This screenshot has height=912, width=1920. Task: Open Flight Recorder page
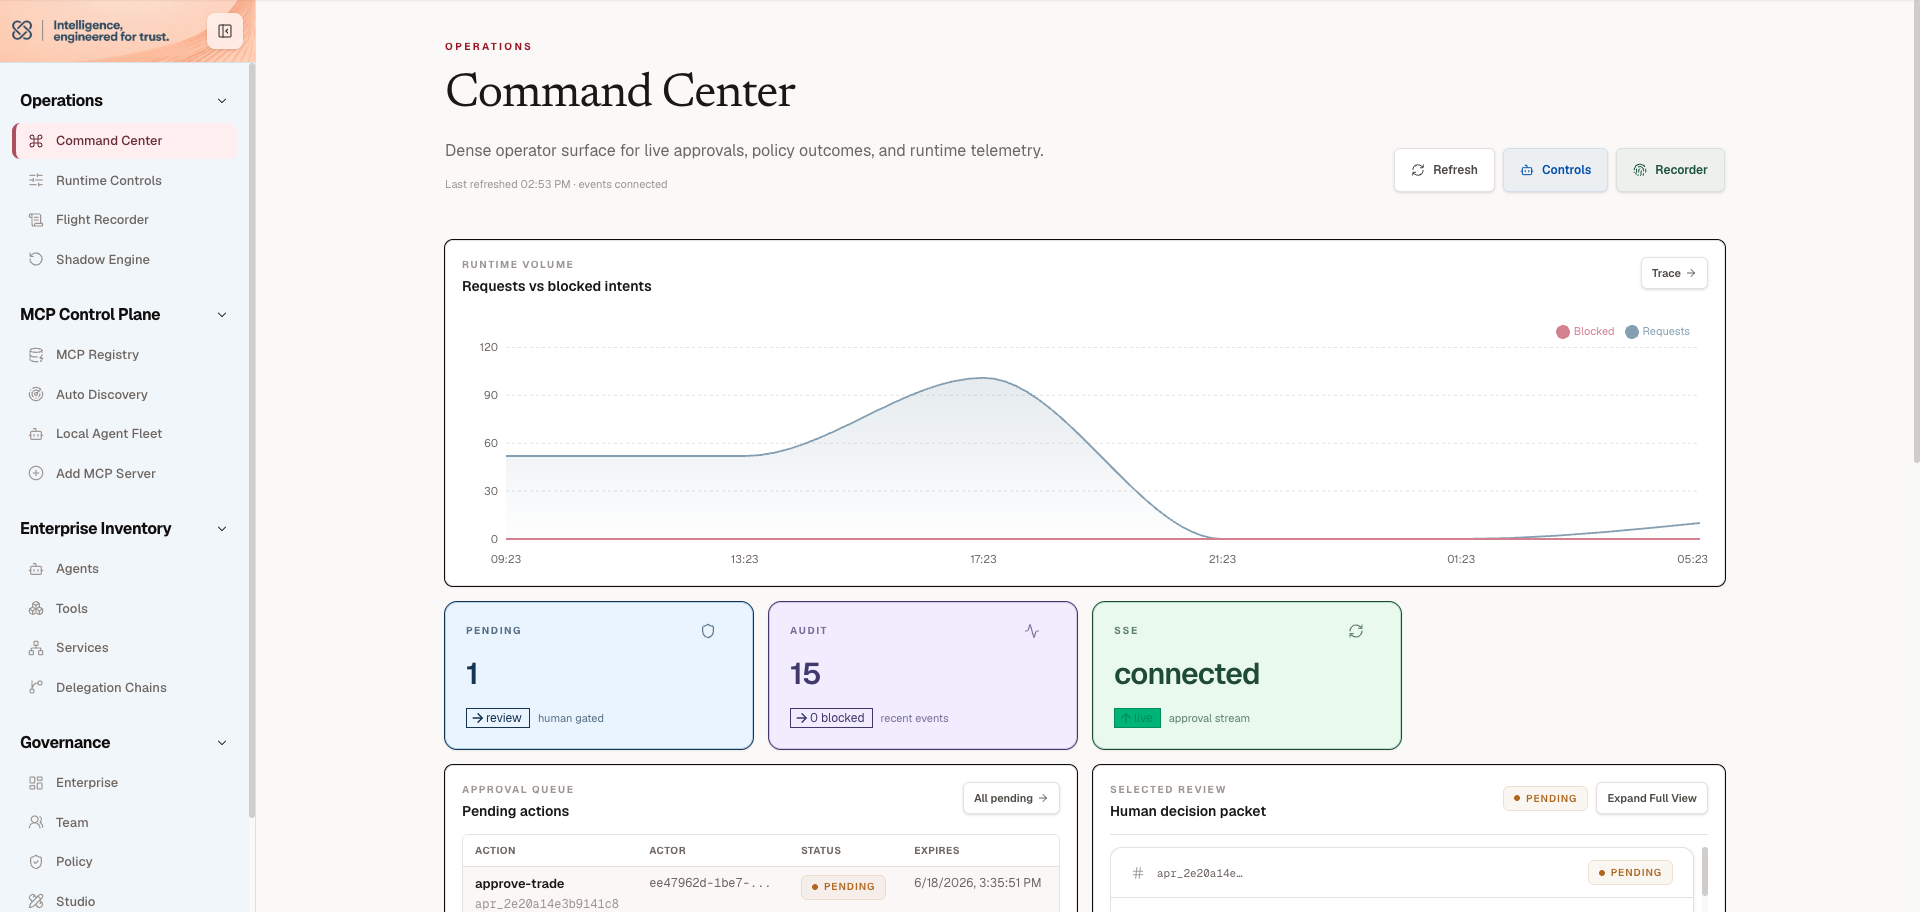[125, 220]
